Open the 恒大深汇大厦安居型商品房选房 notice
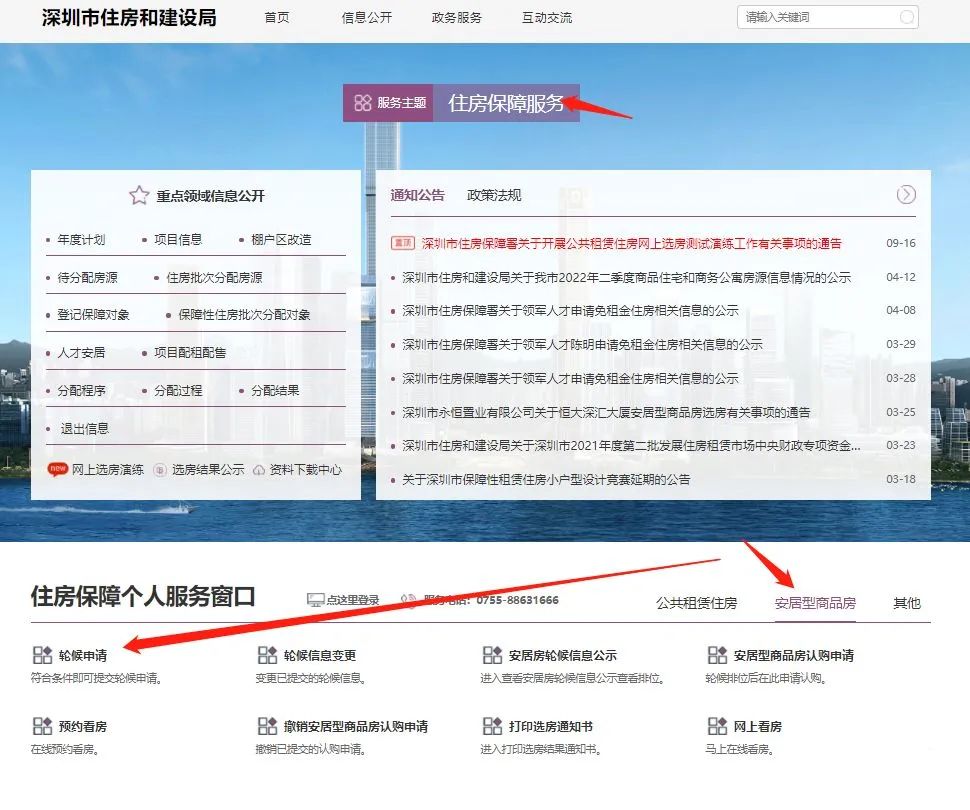This screenshot has width=970, height=810. point(606,412)
